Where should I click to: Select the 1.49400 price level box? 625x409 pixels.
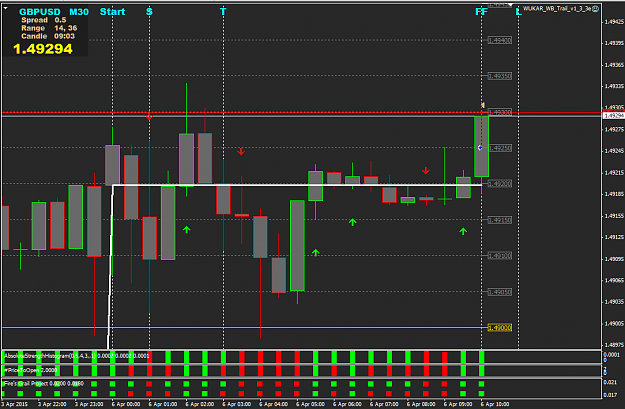[500, 40]
